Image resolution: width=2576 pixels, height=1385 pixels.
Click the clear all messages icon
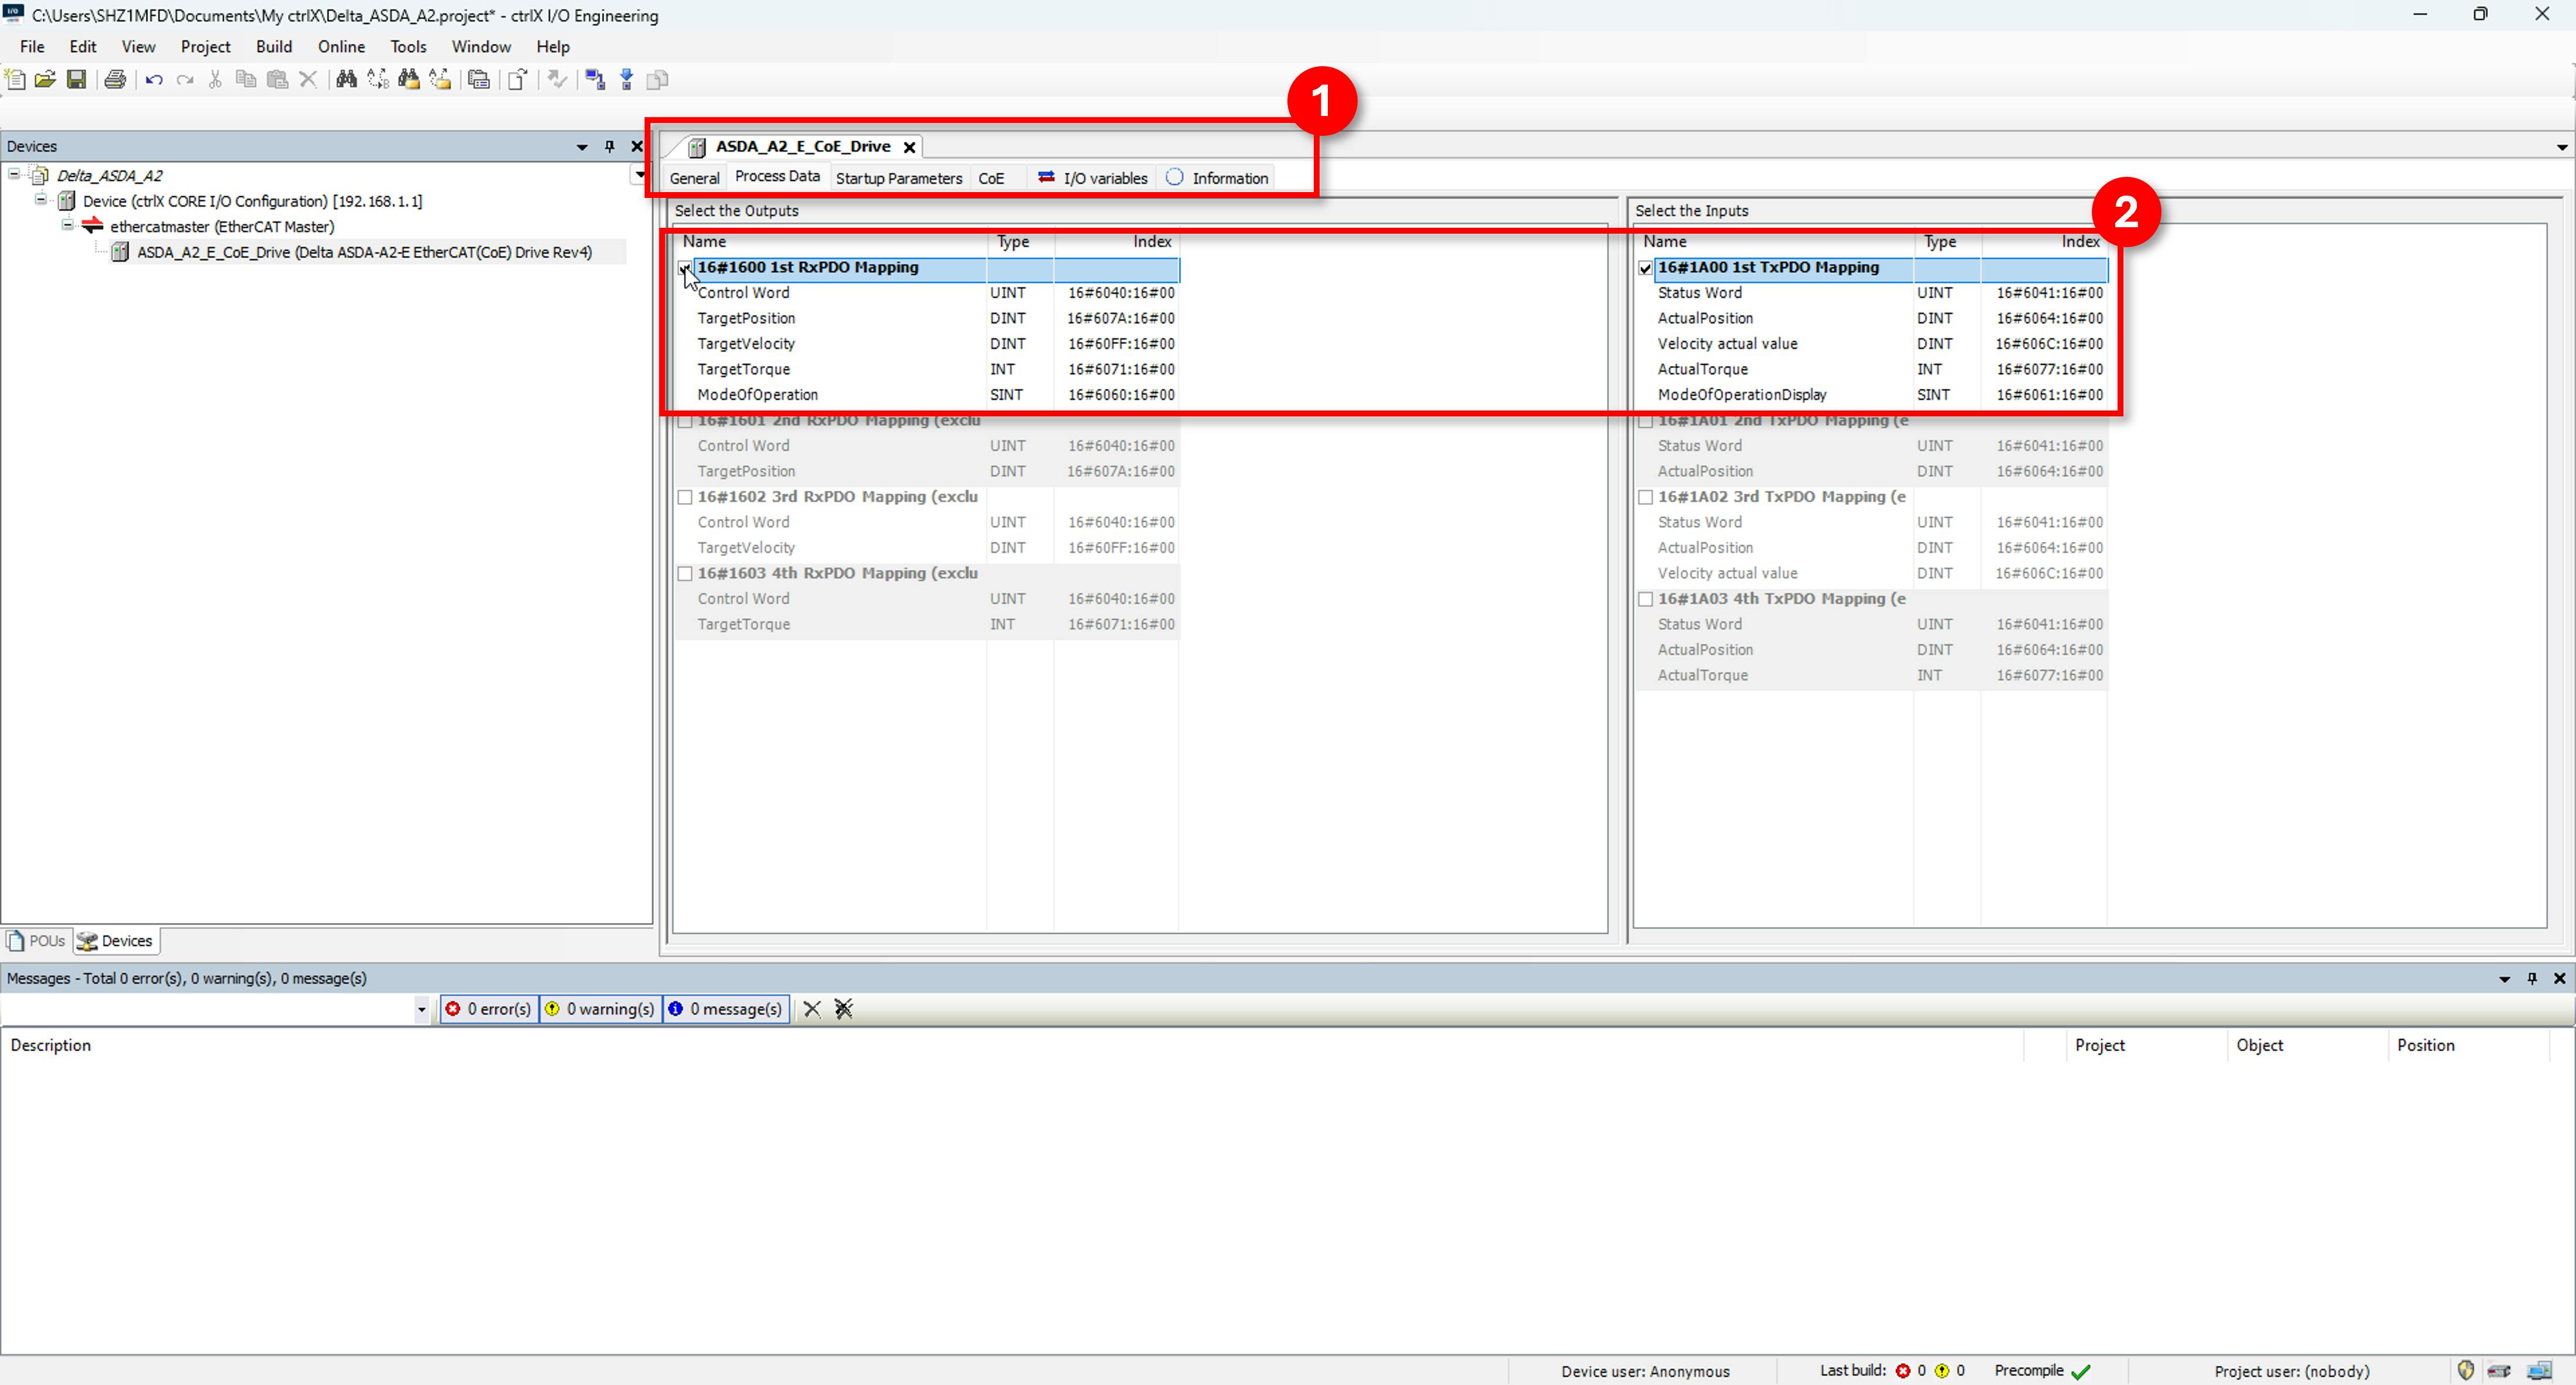[x=844, y=1009]
